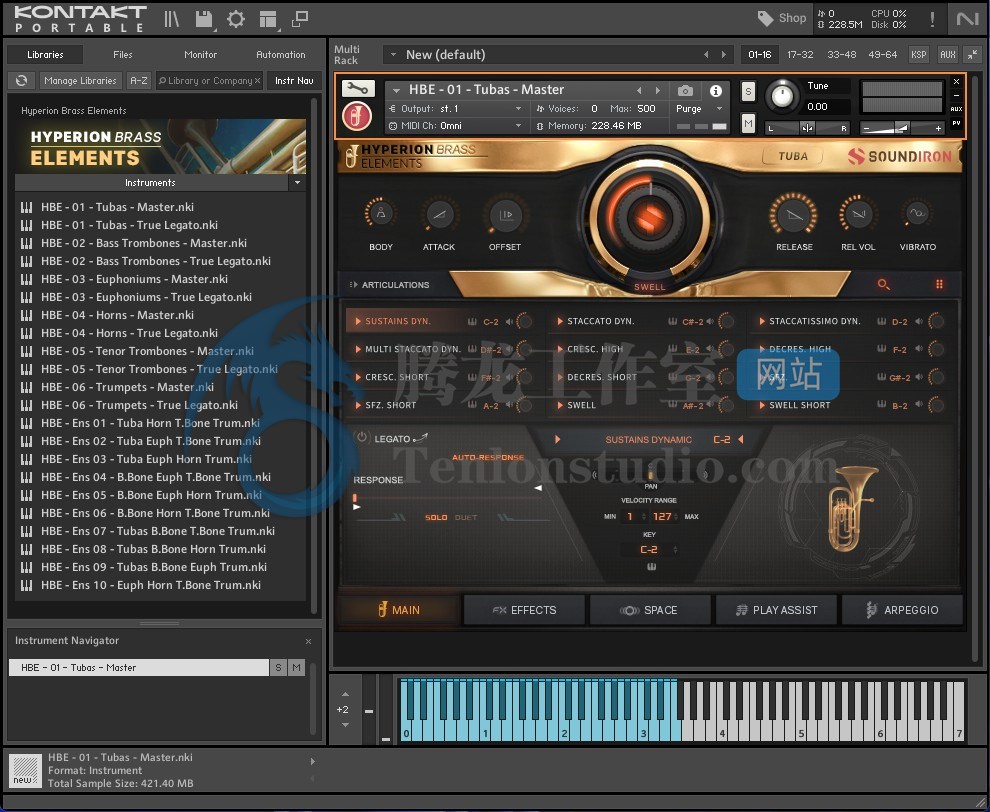990x812 pixels.
Task: Click the Library or Company search field
Action: tap(209, 81)
